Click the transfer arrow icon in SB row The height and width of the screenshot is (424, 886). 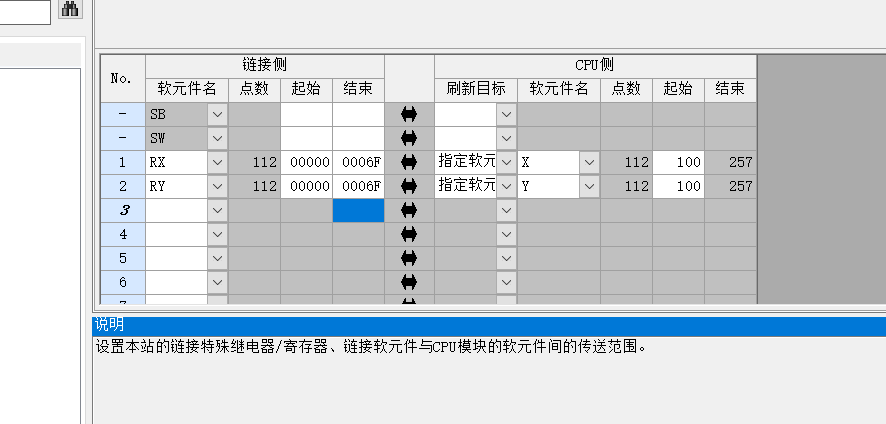[408, 114]
